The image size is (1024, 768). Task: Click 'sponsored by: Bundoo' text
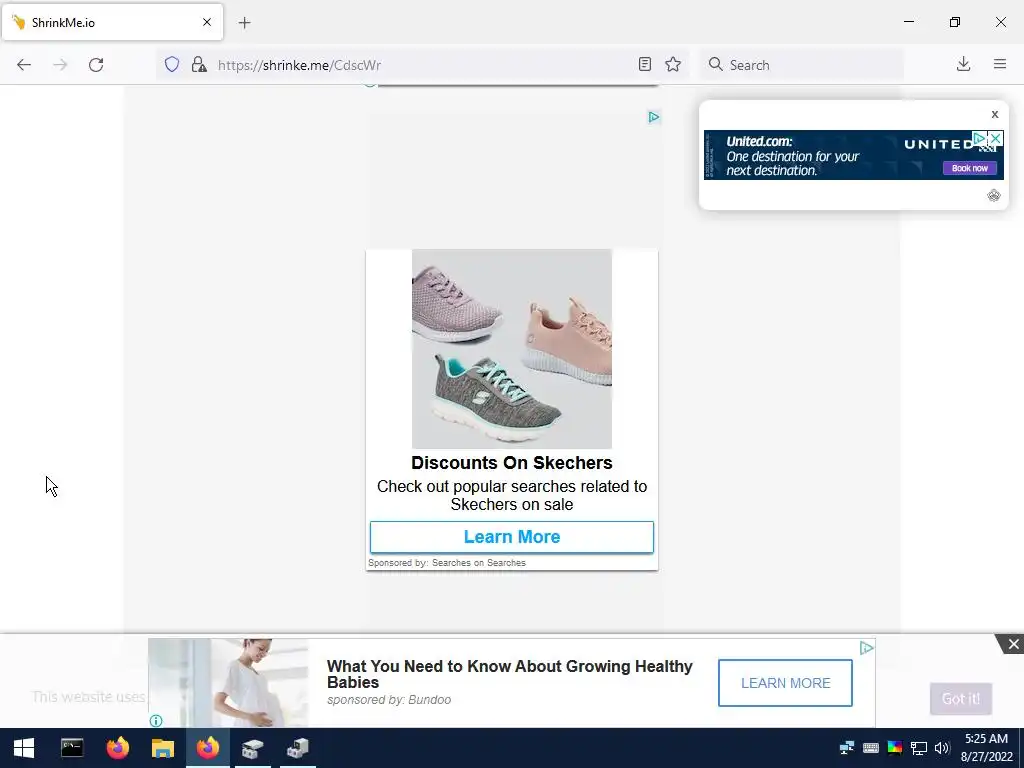389,699
